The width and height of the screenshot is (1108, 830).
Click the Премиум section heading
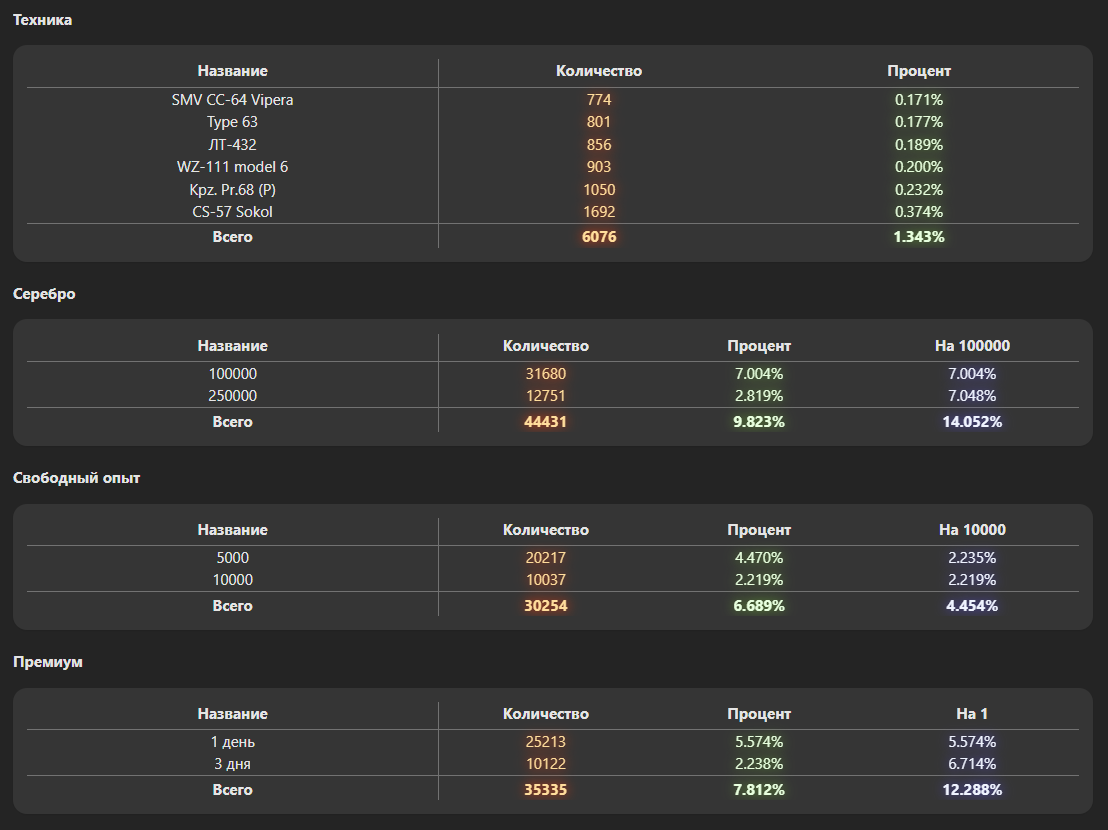[47, 662]
